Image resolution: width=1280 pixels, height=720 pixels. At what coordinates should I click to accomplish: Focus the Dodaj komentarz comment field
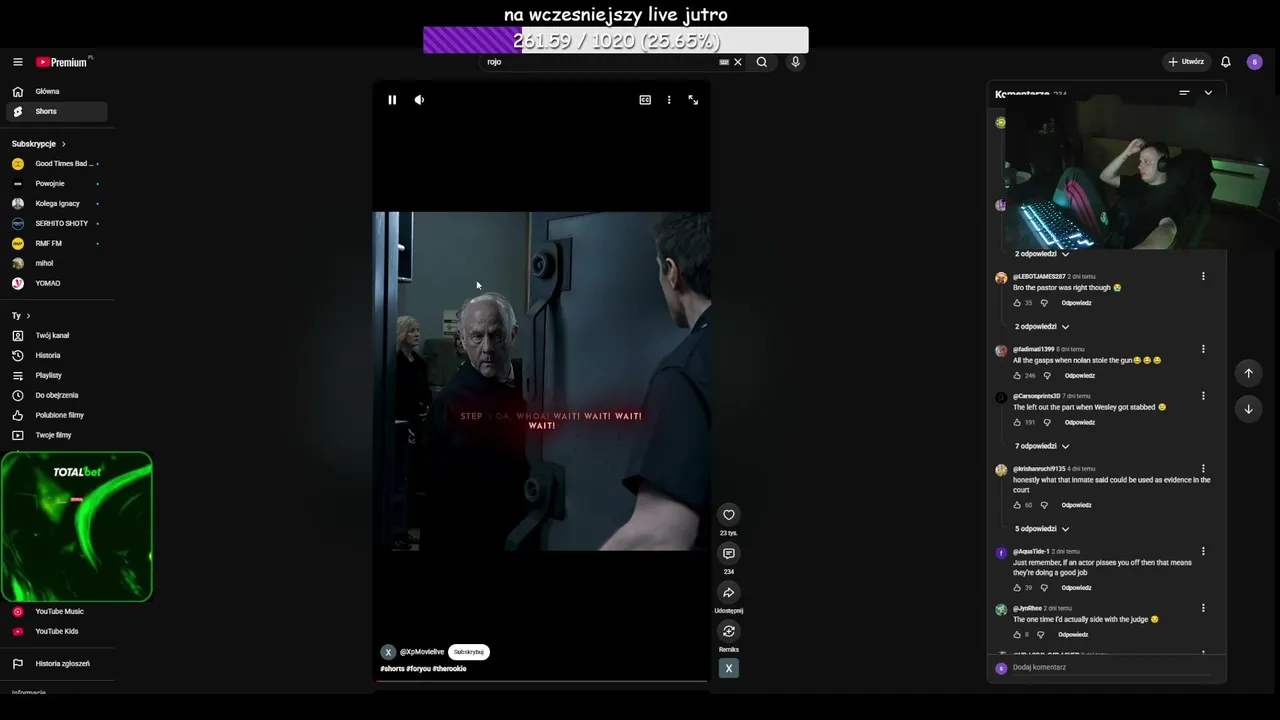click(1110, 668)
